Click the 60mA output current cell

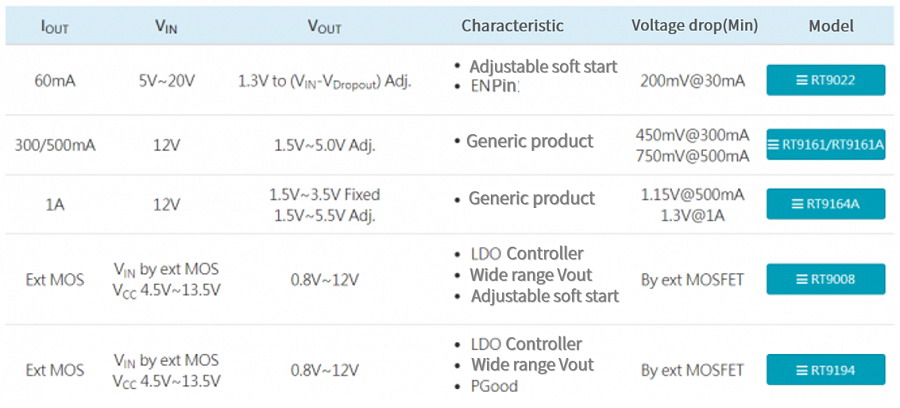pyautogui.click(x=55, y=81)
